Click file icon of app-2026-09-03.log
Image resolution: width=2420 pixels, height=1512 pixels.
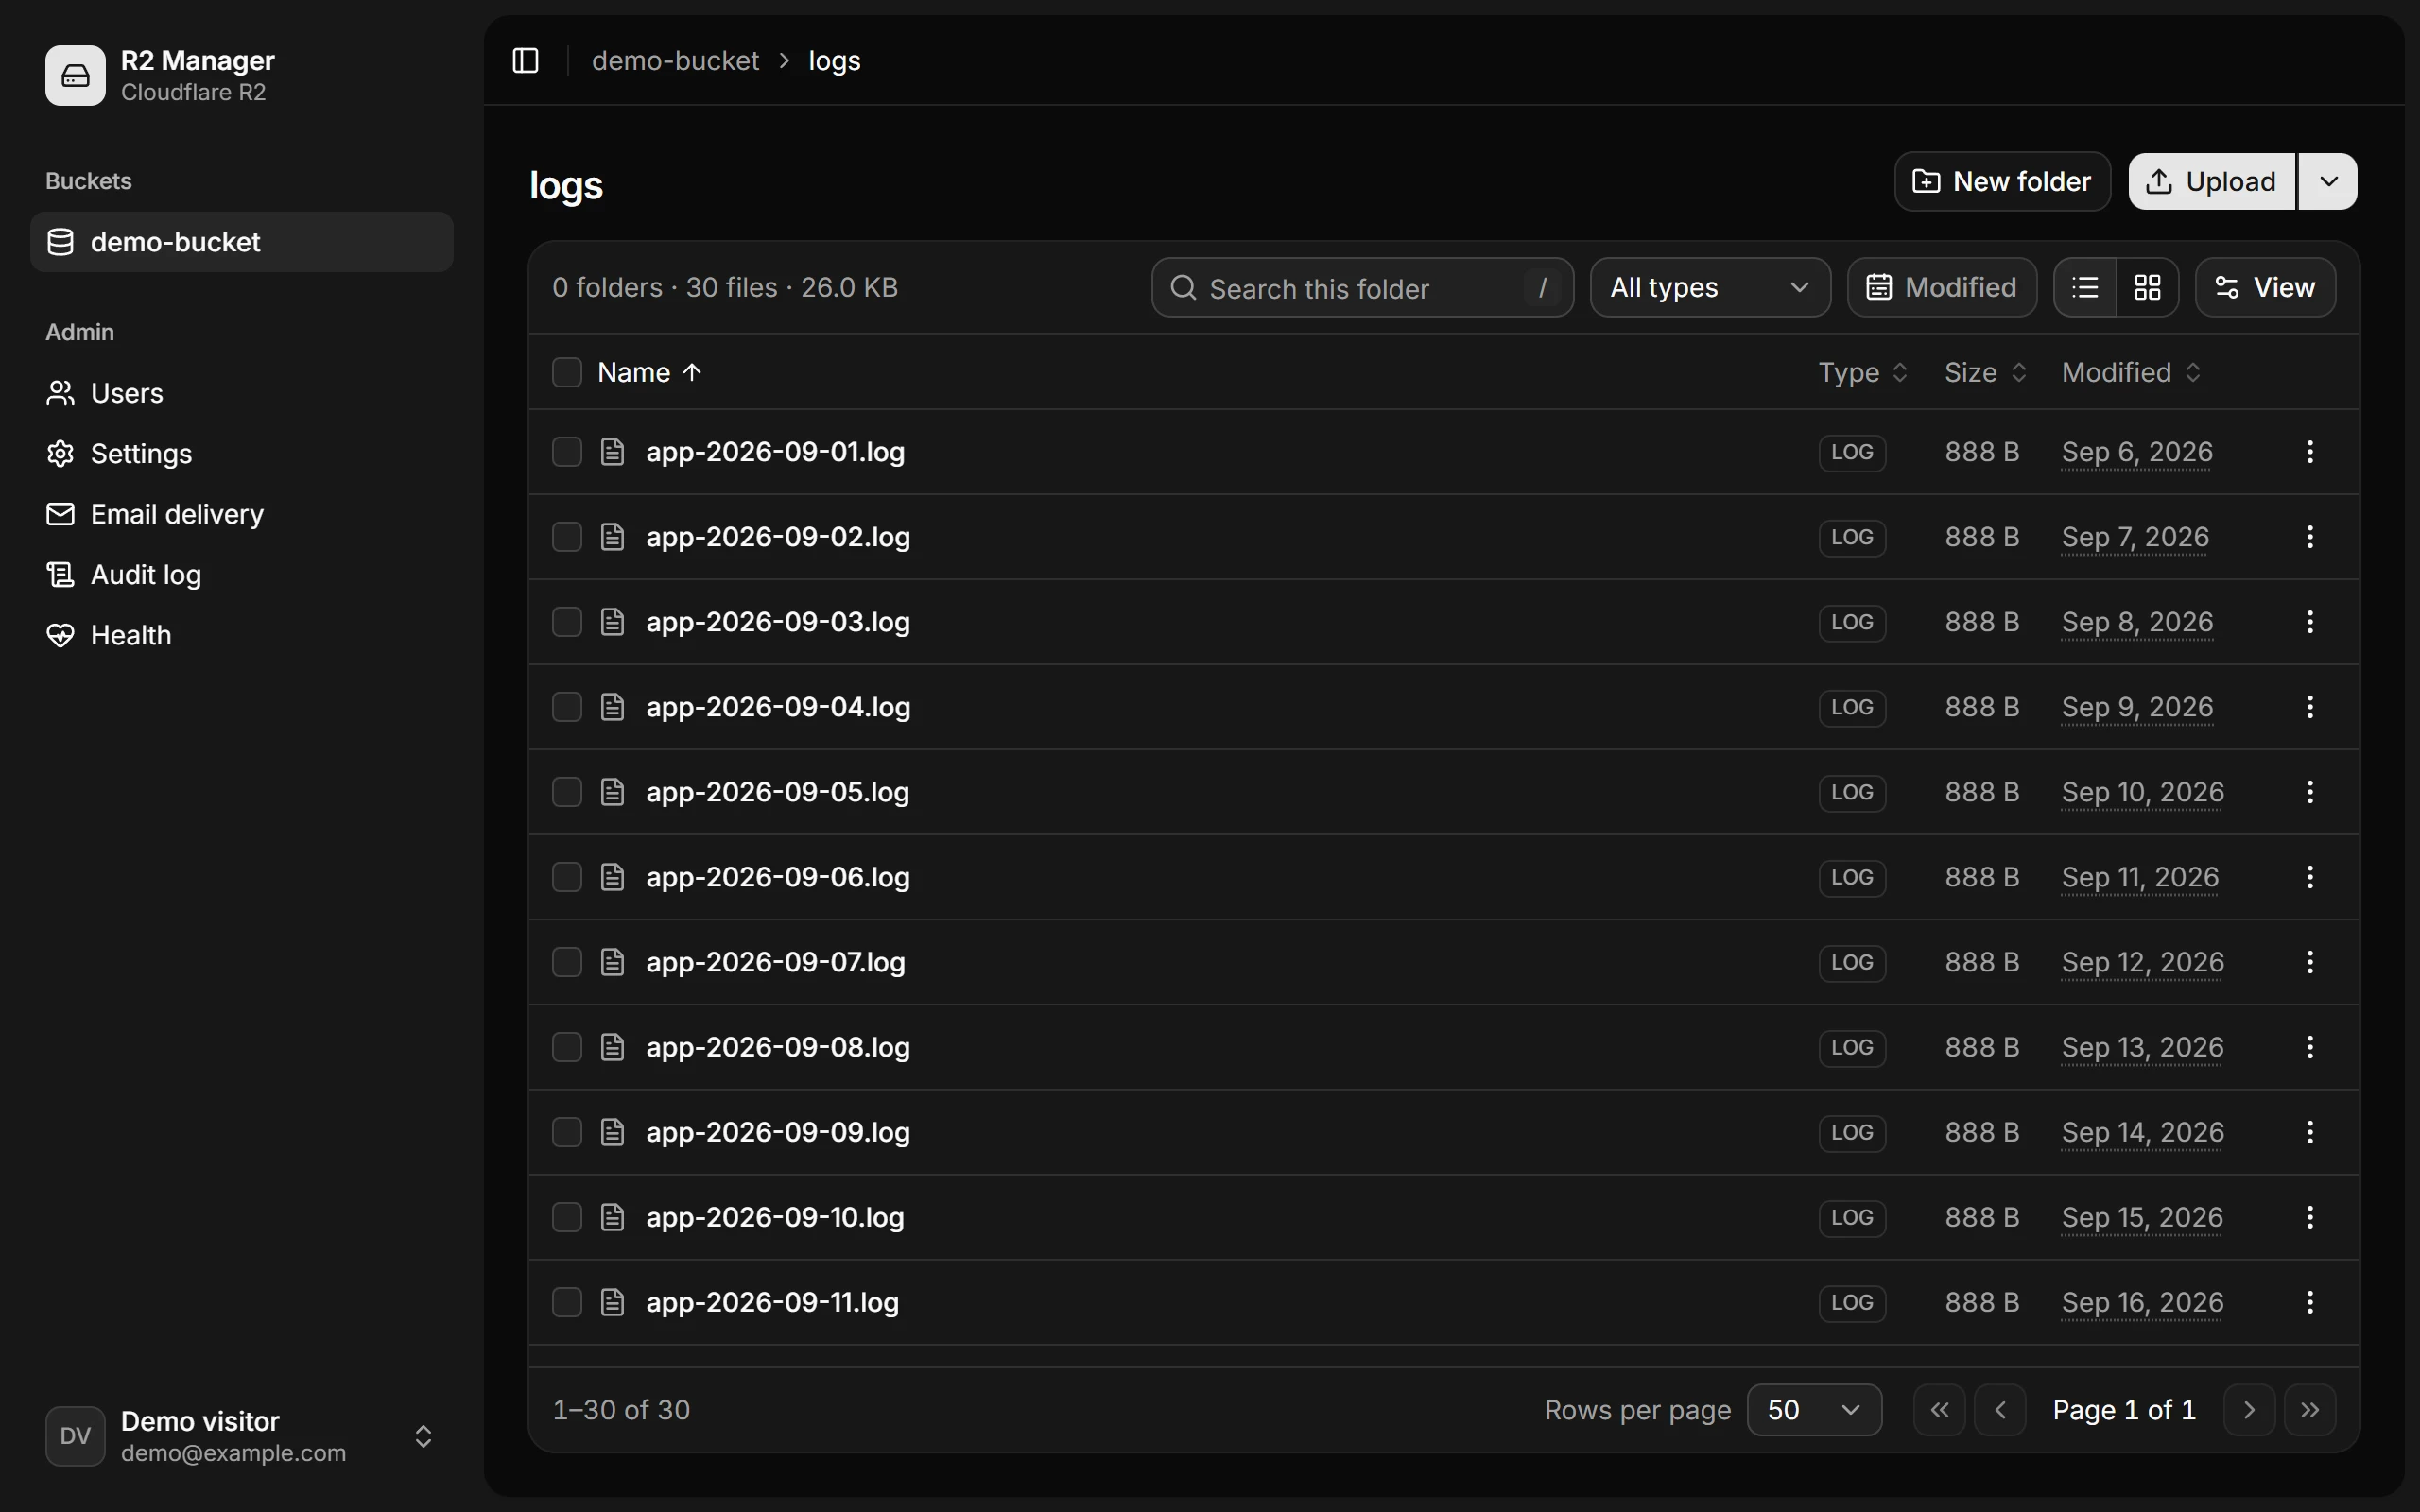click(x=612, y=622)
